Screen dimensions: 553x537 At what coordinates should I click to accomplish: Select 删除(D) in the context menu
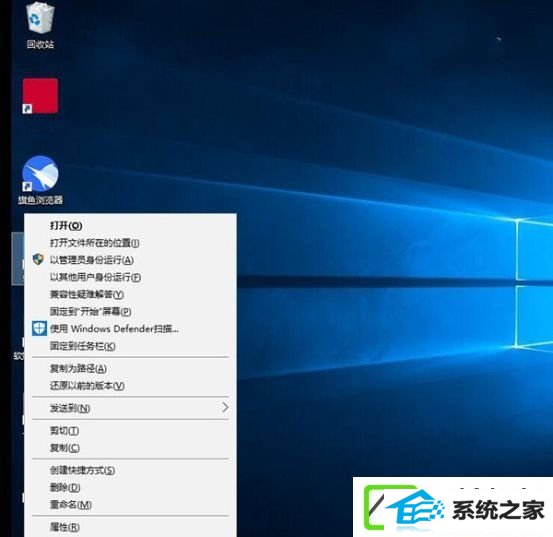(65, 487)
